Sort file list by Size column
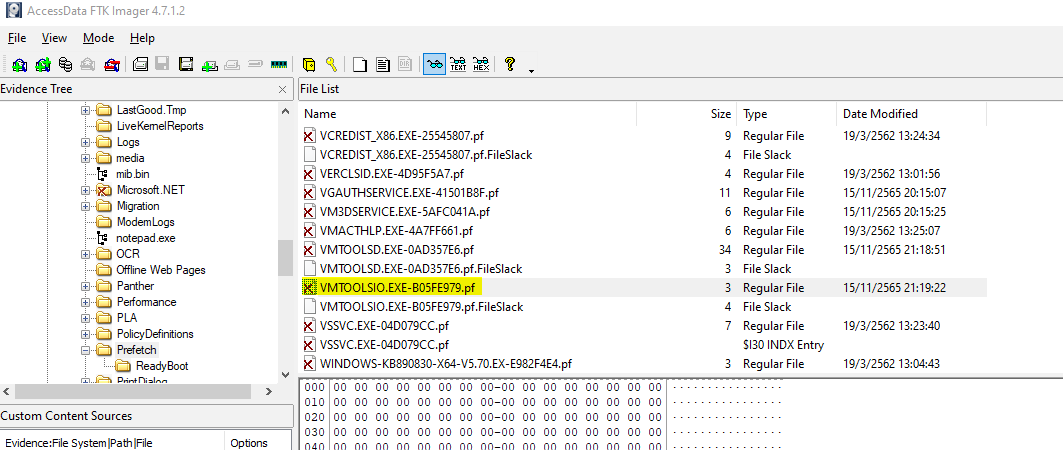The height and width of the screenshot is (450, 1063). [687, 114]
